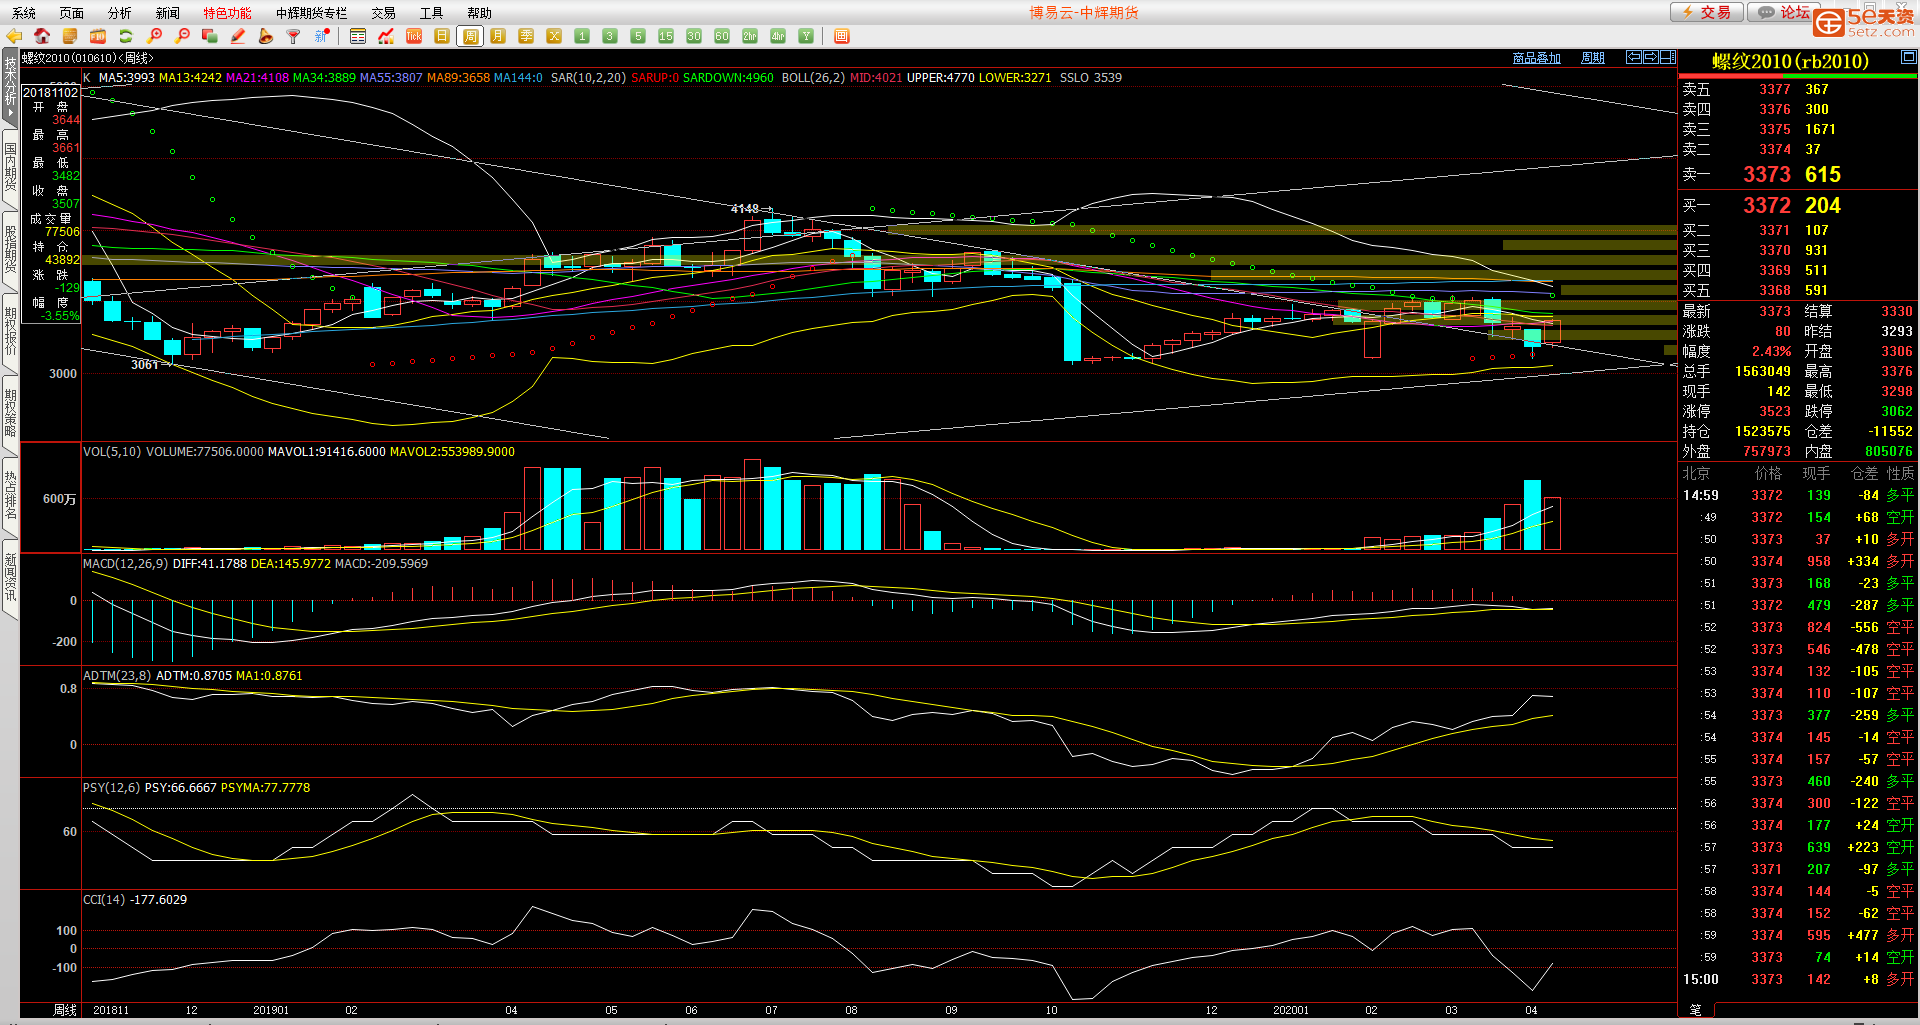Click the back arrow toolbar icon
This screenshot has width=1920, height=1025.
coord(14,36)
